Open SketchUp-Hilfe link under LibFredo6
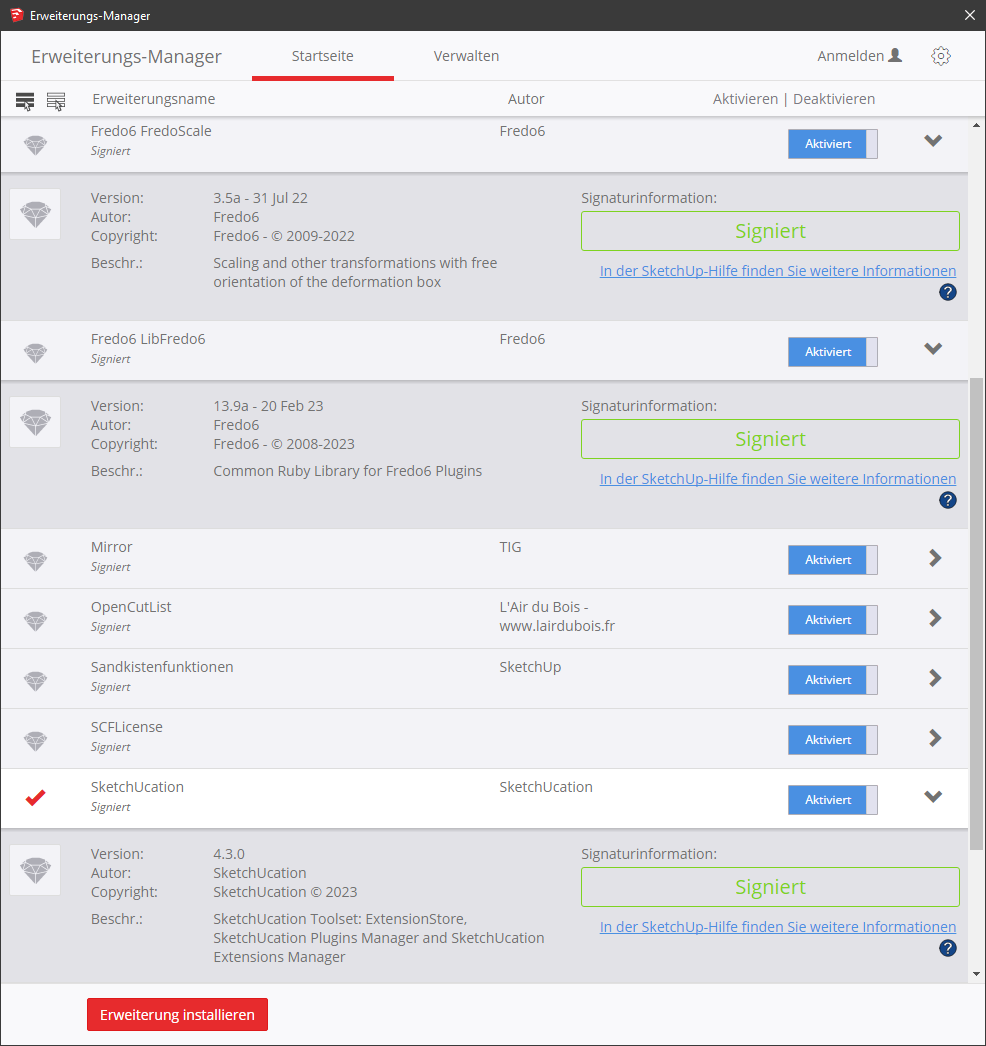 (777, 479)
